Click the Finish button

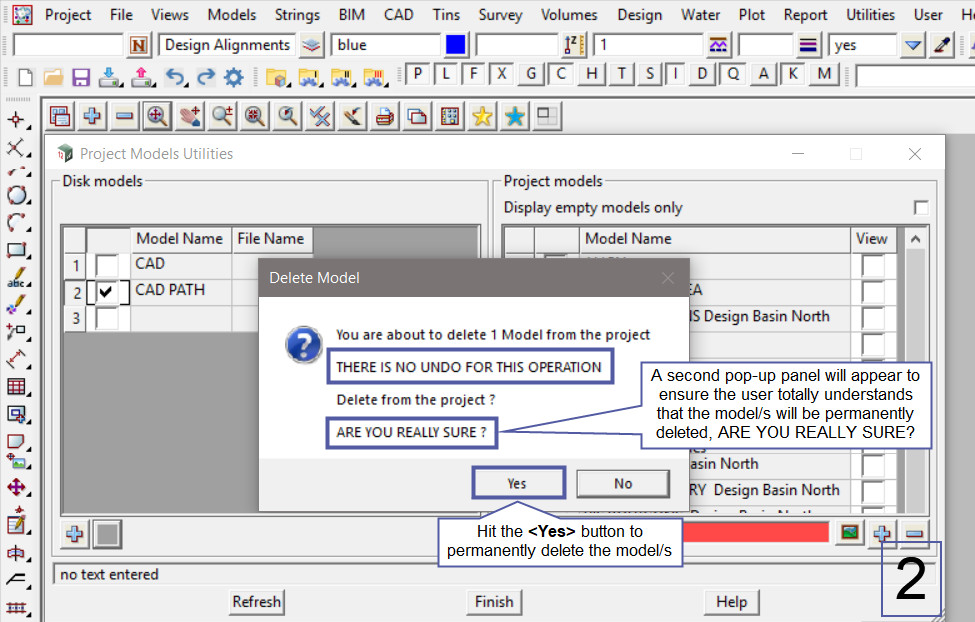[x=494, y=601]
